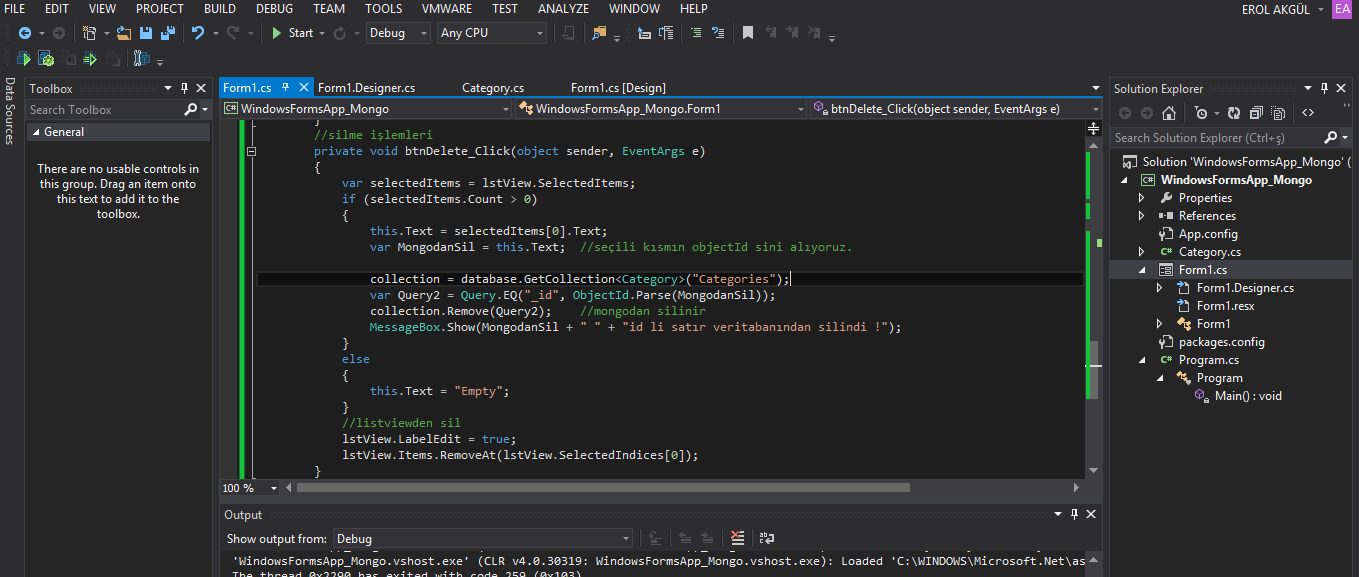Screen dimensions: 1359x577
Task: Click the Undo arrow icon
Action: click(198, 33)
